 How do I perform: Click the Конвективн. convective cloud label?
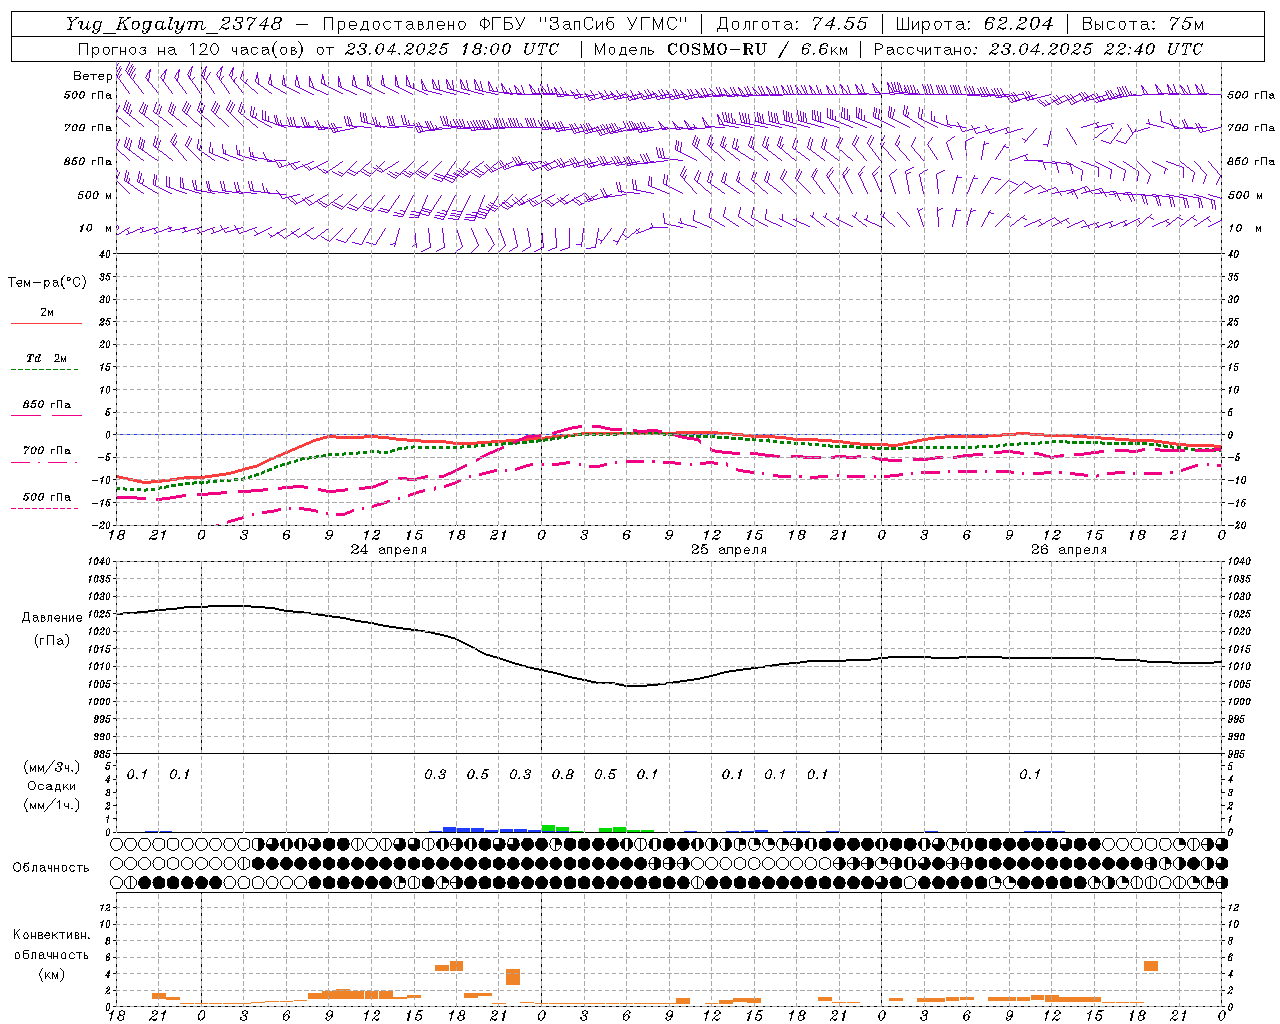click(52, 935)
